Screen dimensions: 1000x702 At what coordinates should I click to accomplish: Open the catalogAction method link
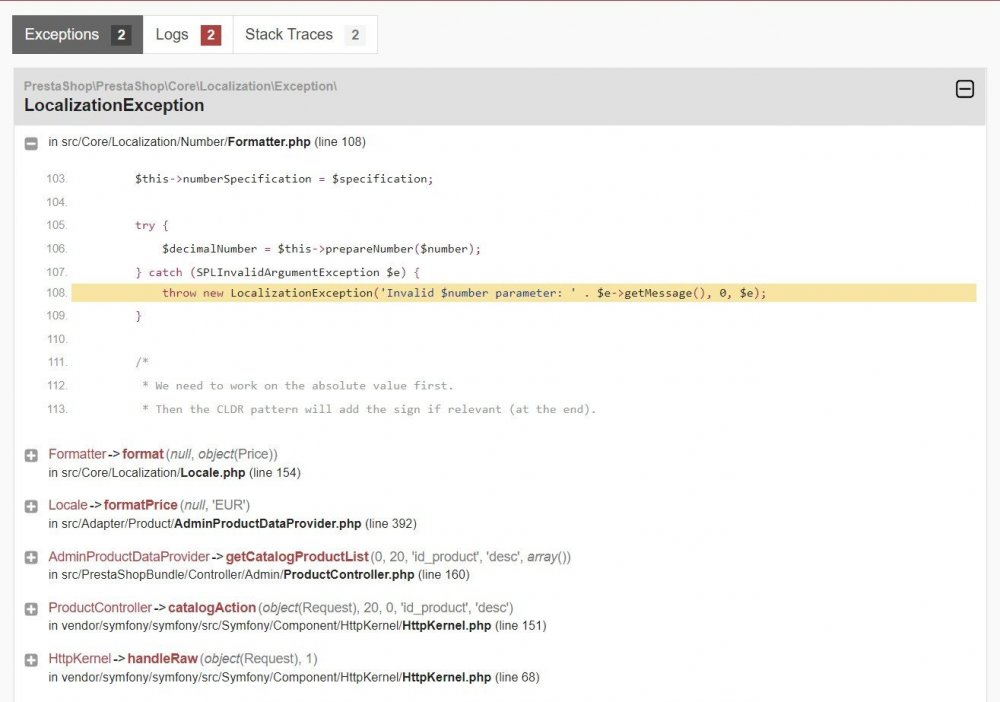(212, 607)
